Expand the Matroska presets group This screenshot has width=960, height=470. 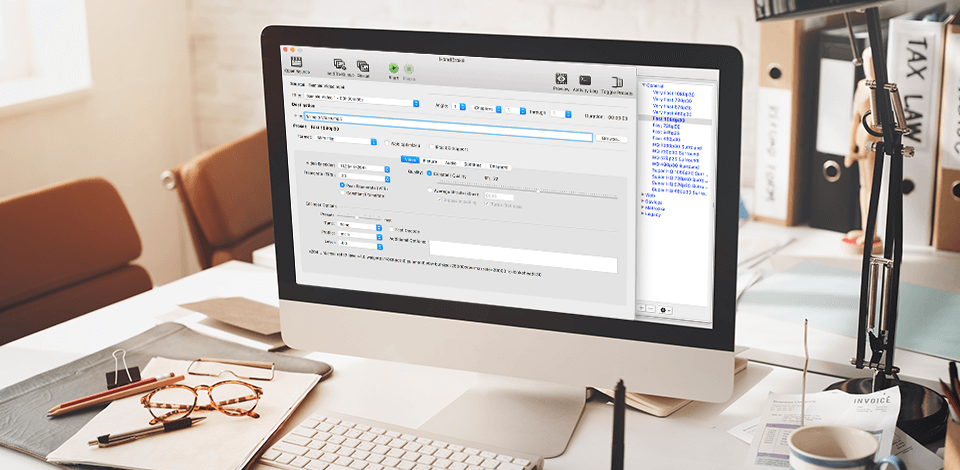(x=643, y=208)
